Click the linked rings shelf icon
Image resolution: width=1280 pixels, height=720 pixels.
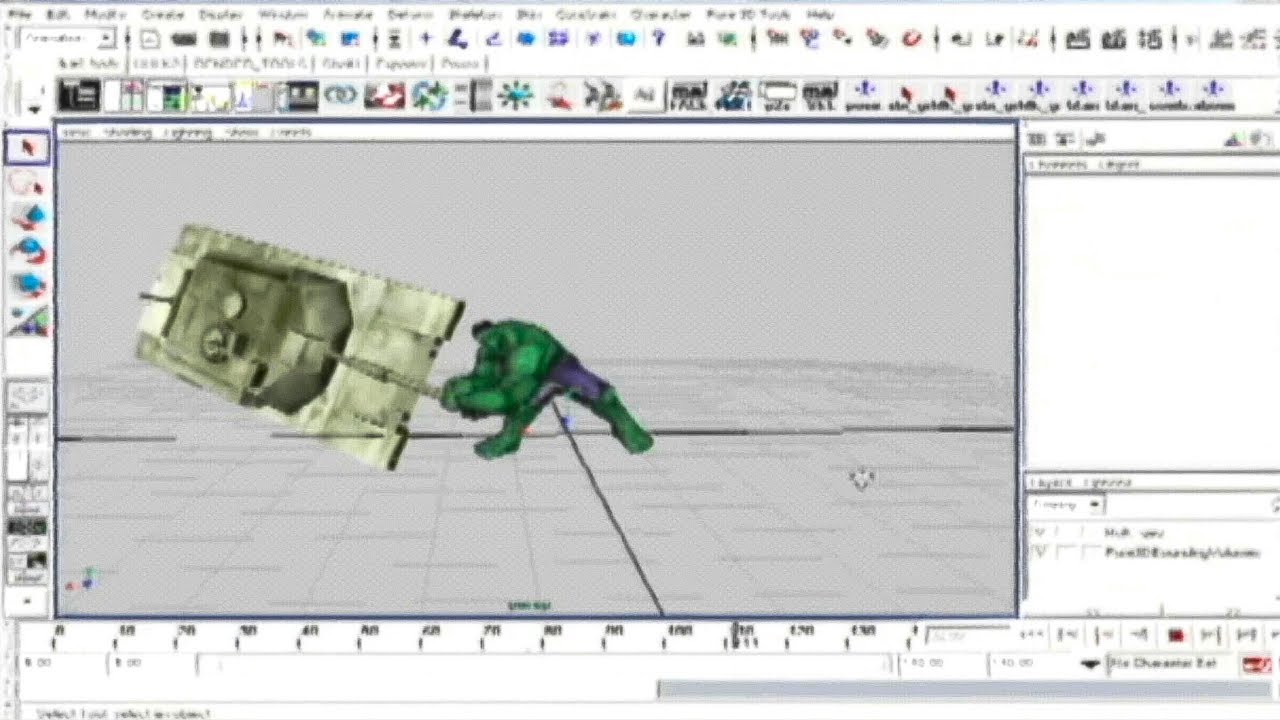pyautogui.click(x=341, y=96)
